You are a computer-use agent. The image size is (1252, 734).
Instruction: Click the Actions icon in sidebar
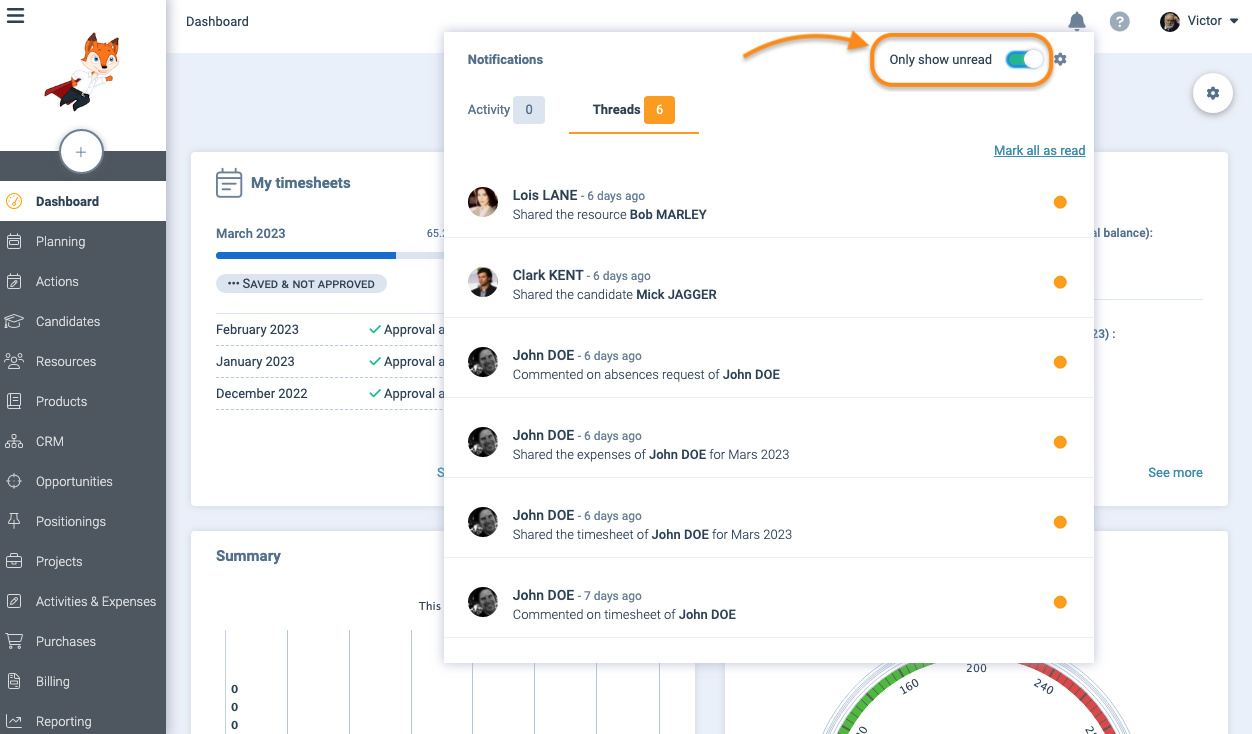14,281
